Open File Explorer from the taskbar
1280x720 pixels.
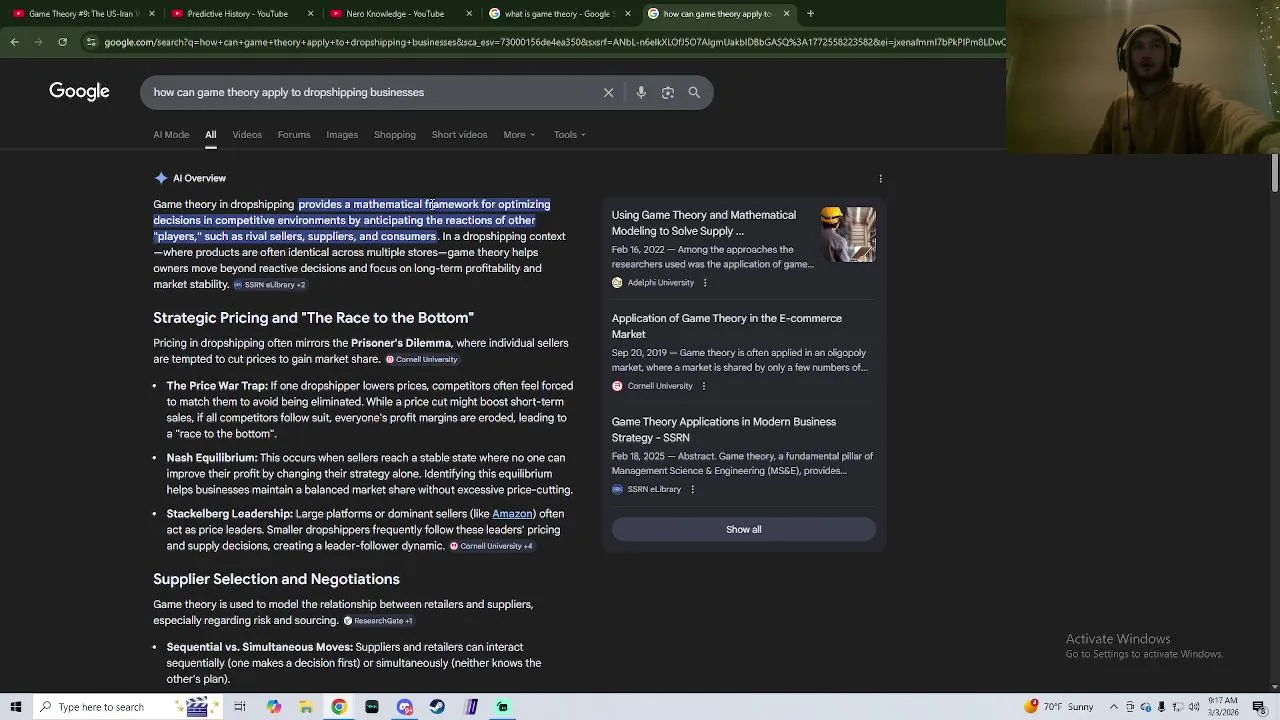tap(306, 707)
